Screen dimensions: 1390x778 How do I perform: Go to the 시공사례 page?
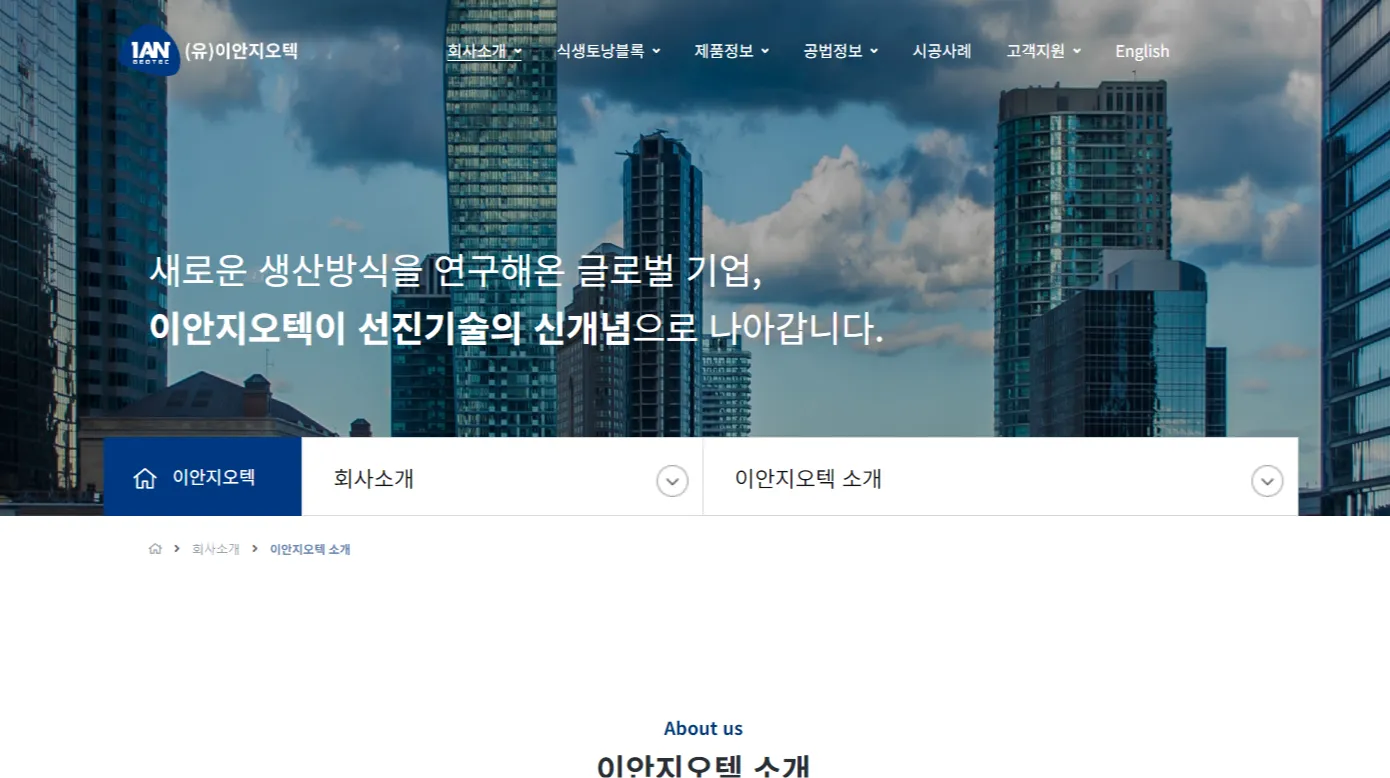click(x=942, y=51)
